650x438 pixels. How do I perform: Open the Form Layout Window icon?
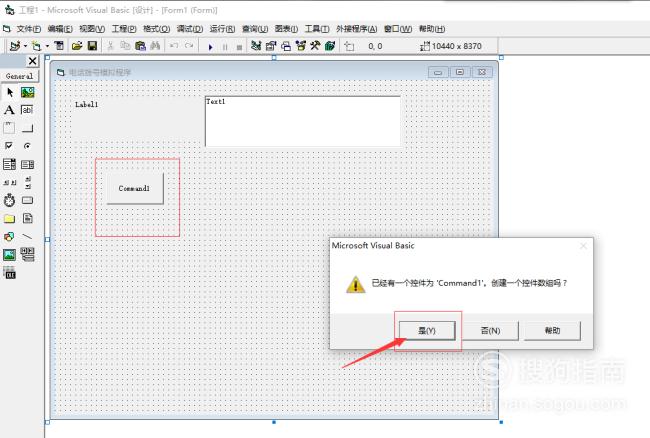286,46
